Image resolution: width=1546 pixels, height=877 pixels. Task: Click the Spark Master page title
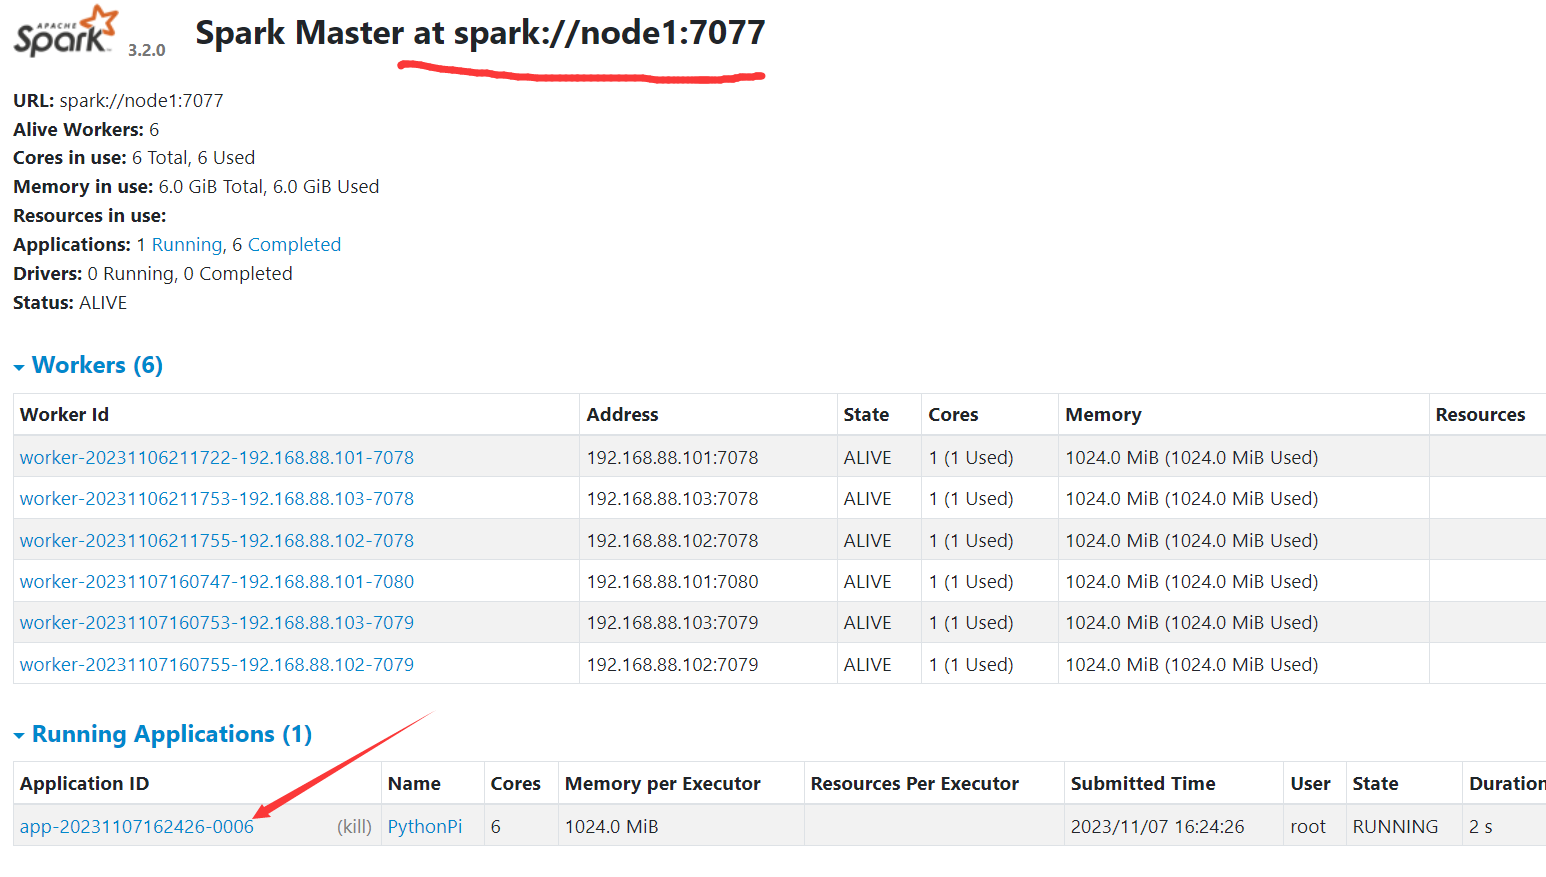point(480,33)
